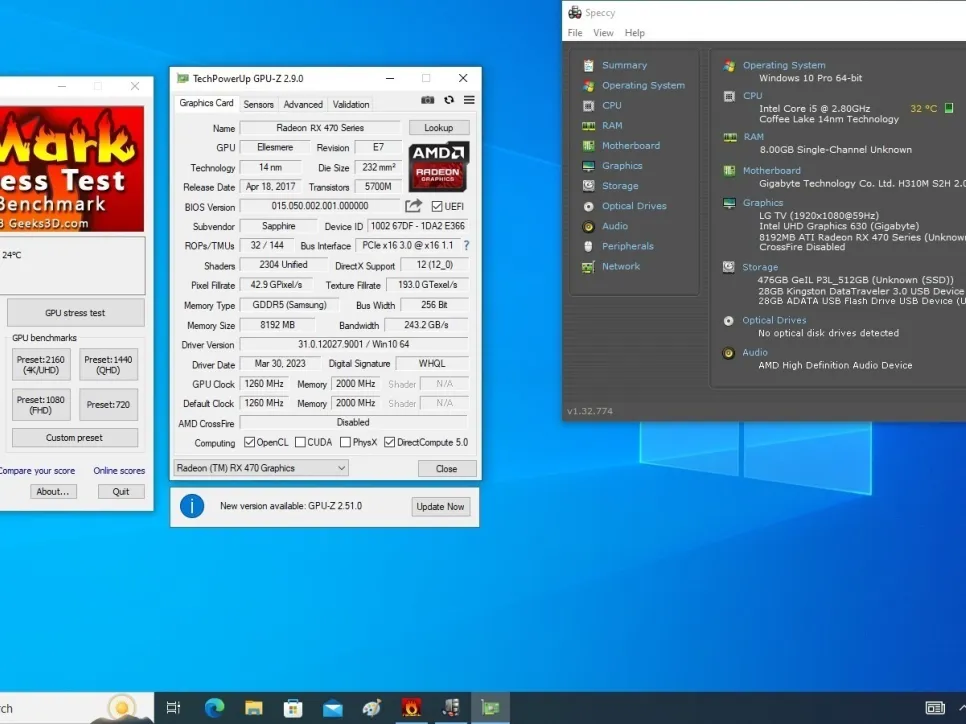Click the AMD Radeon Graphics logo
The width and height of the screenshot is (966, 724).
[439, 167]
